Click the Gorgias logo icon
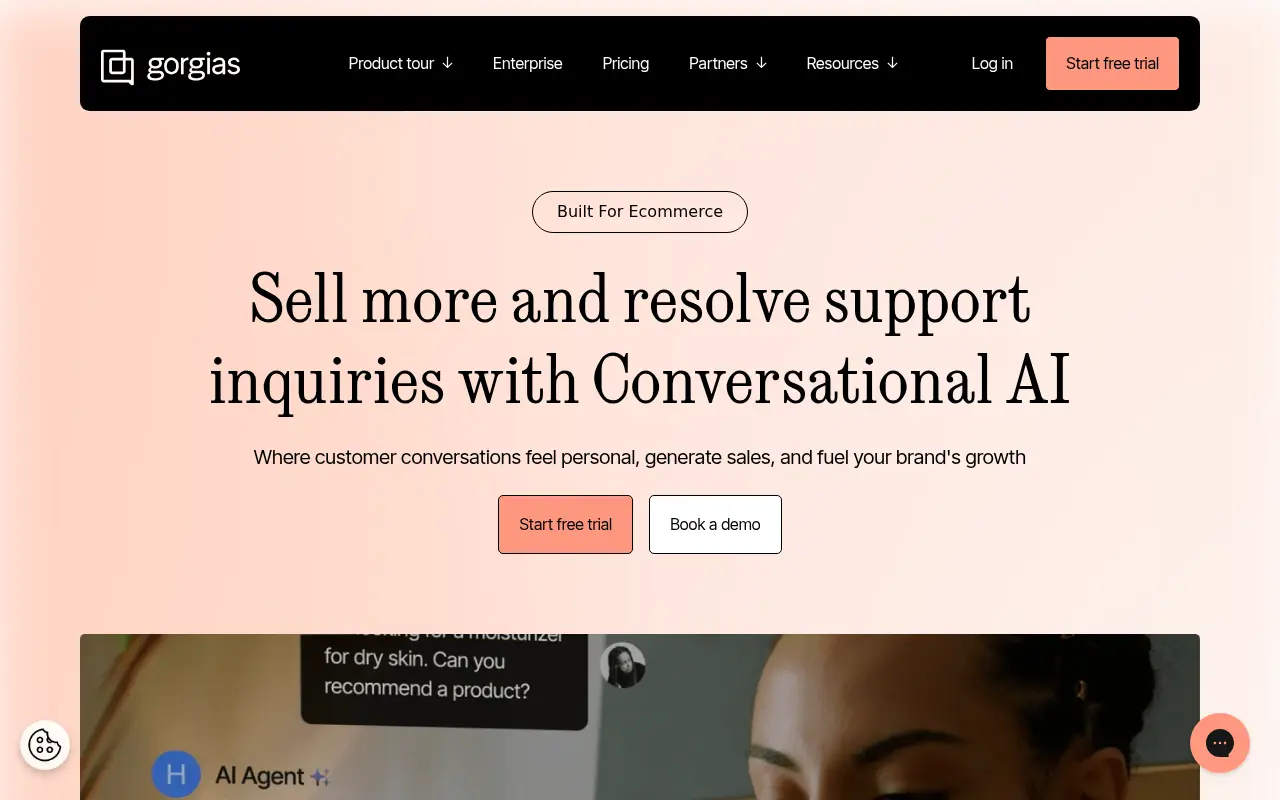This screenshot has width=1280, height=800. point(117,67)
